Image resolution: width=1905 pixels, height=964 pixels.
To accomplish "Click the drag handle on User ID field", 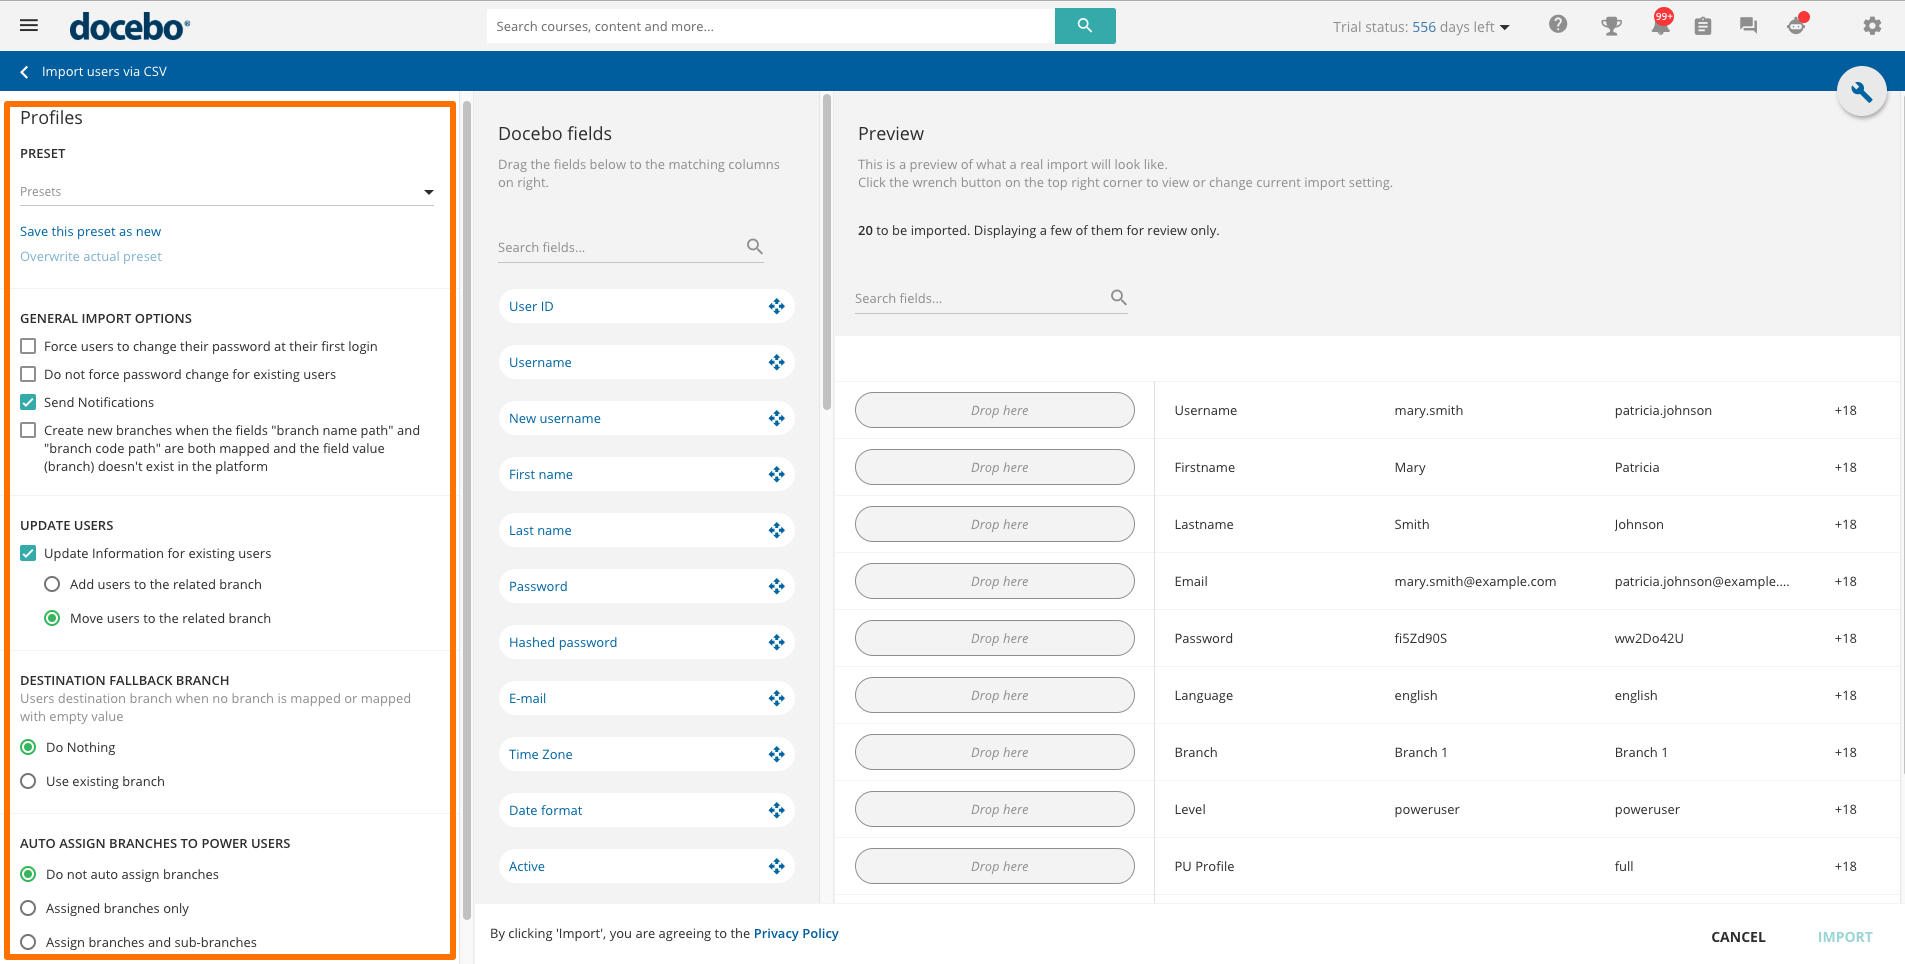I will pos(776,307).
